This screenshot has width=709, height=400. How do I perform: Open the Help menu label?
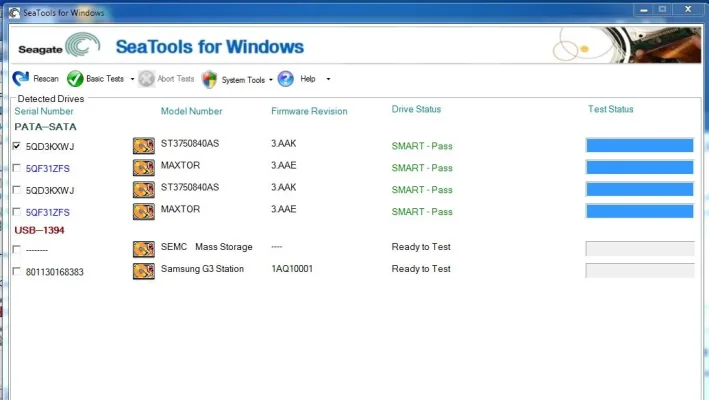(x=308, y=79)
